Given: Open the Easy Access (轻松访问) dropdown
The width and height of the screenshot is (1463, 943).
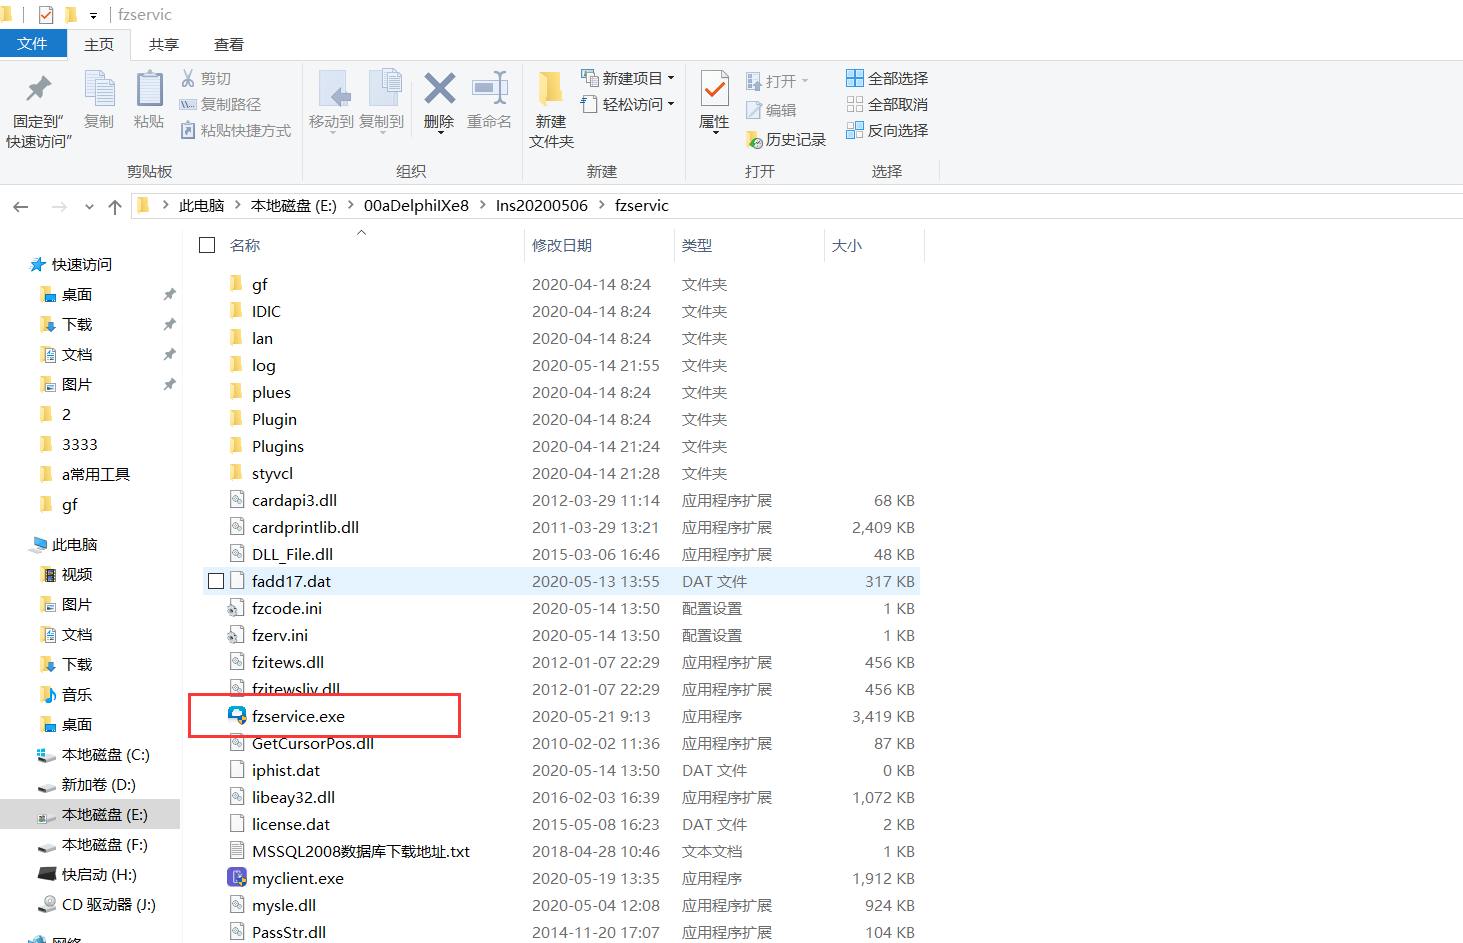Looking at the screenshot, I should coord(671,104).
